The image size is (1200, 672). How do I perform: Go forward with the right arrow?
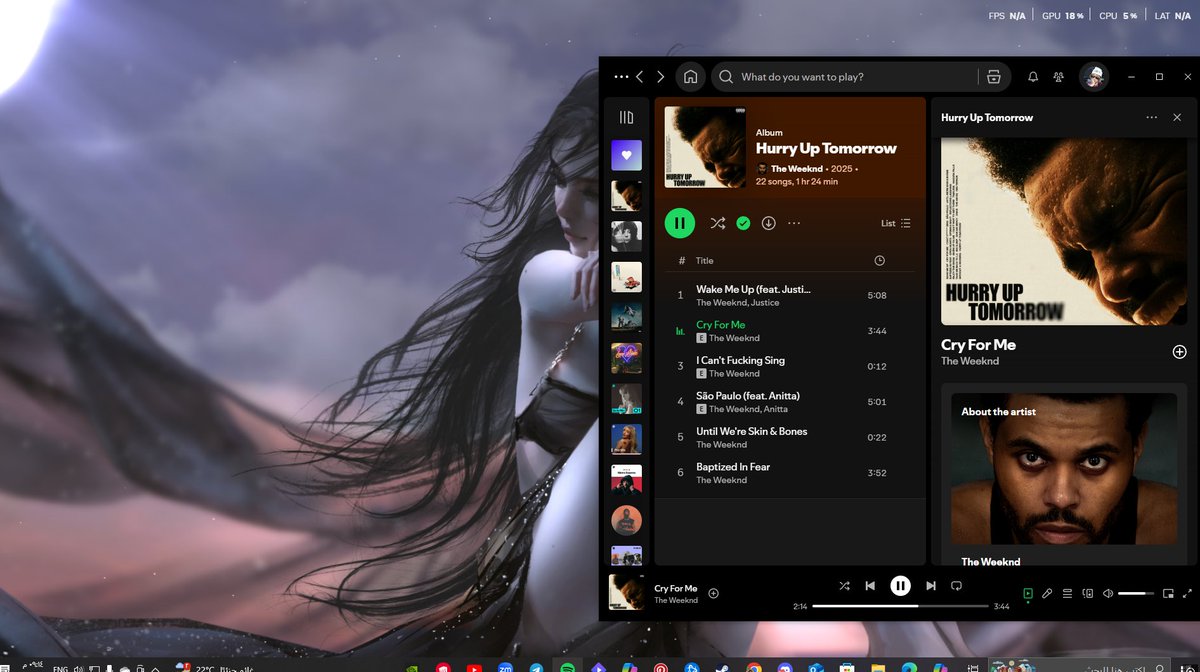661,77
